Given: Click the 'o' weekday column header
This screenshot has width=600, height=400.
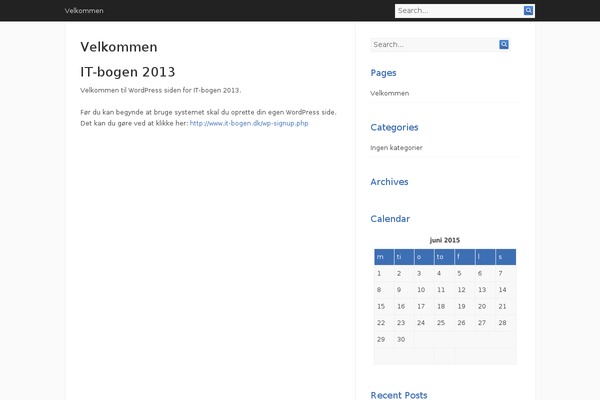Looking at the screenshot, I should click(424, 257).
